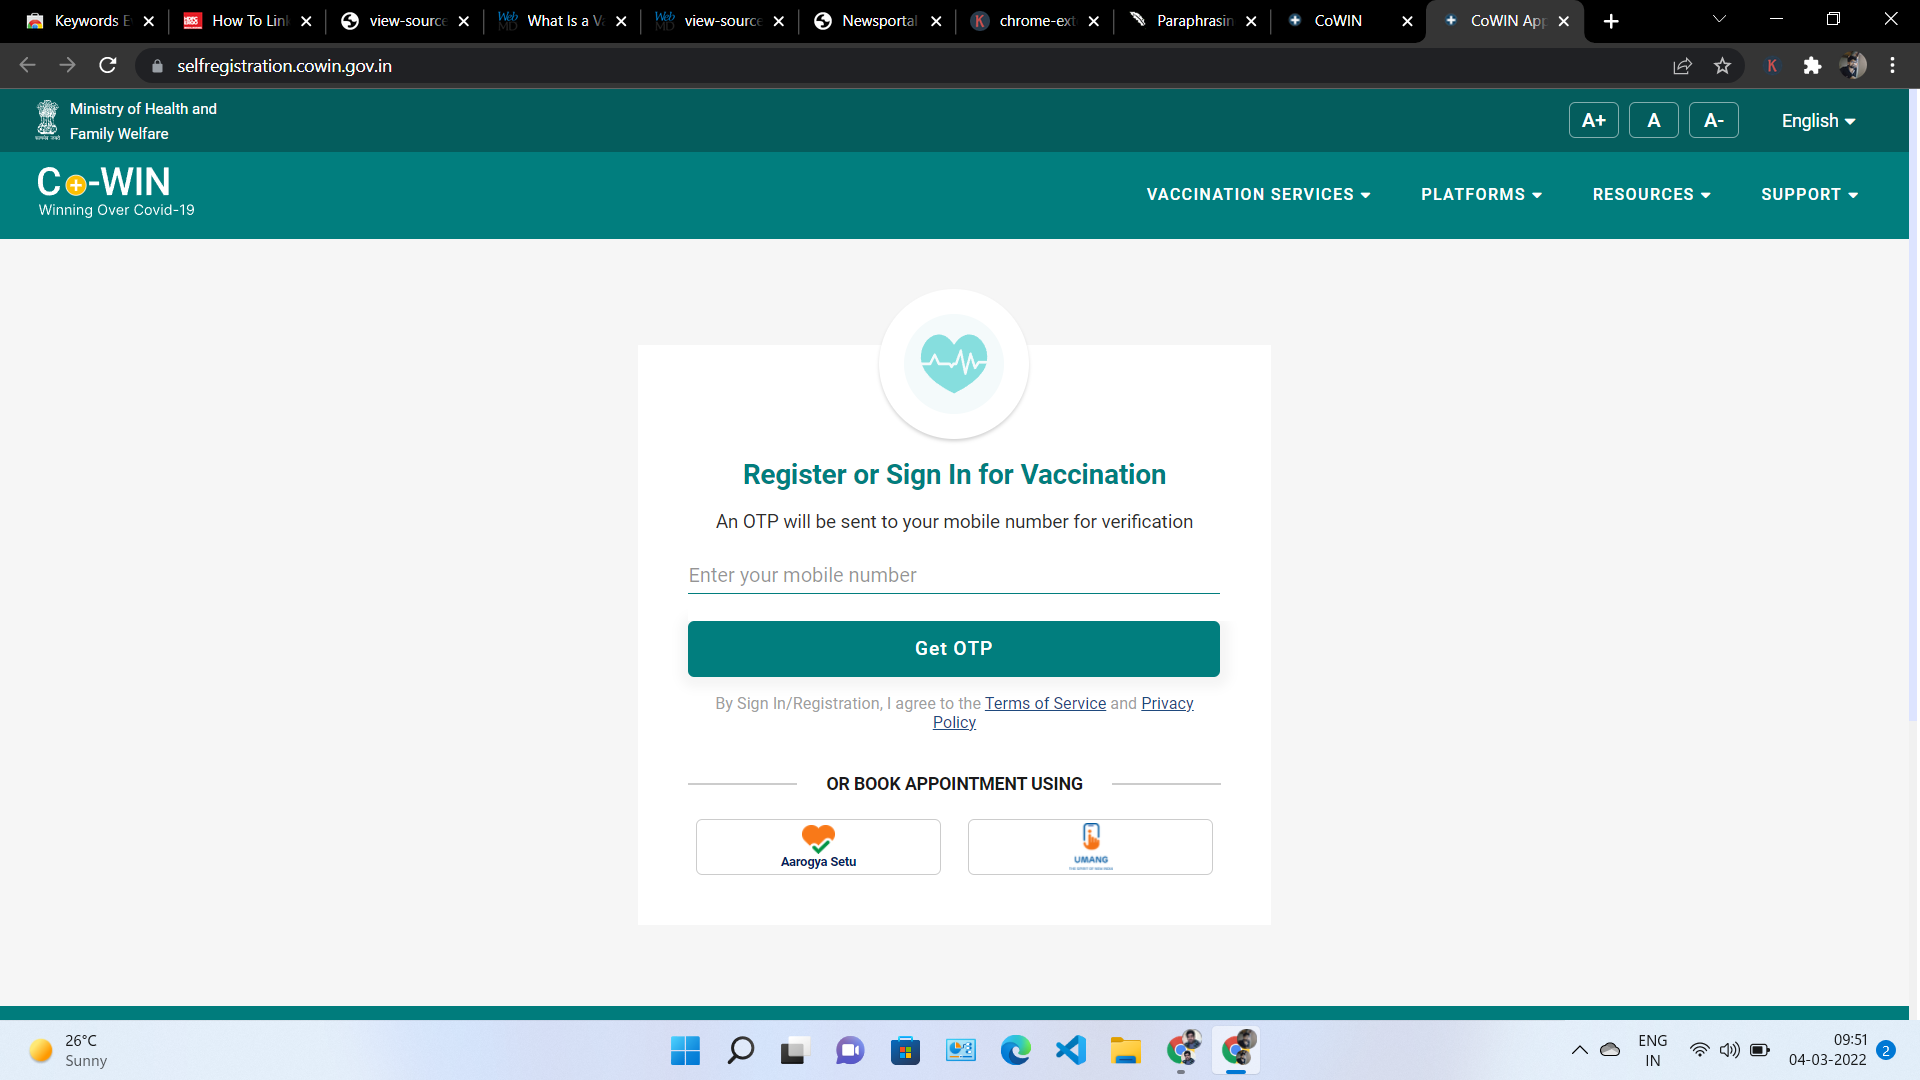Enter mobile number in input field
1920x1080 pixels.
pos(953,575)
